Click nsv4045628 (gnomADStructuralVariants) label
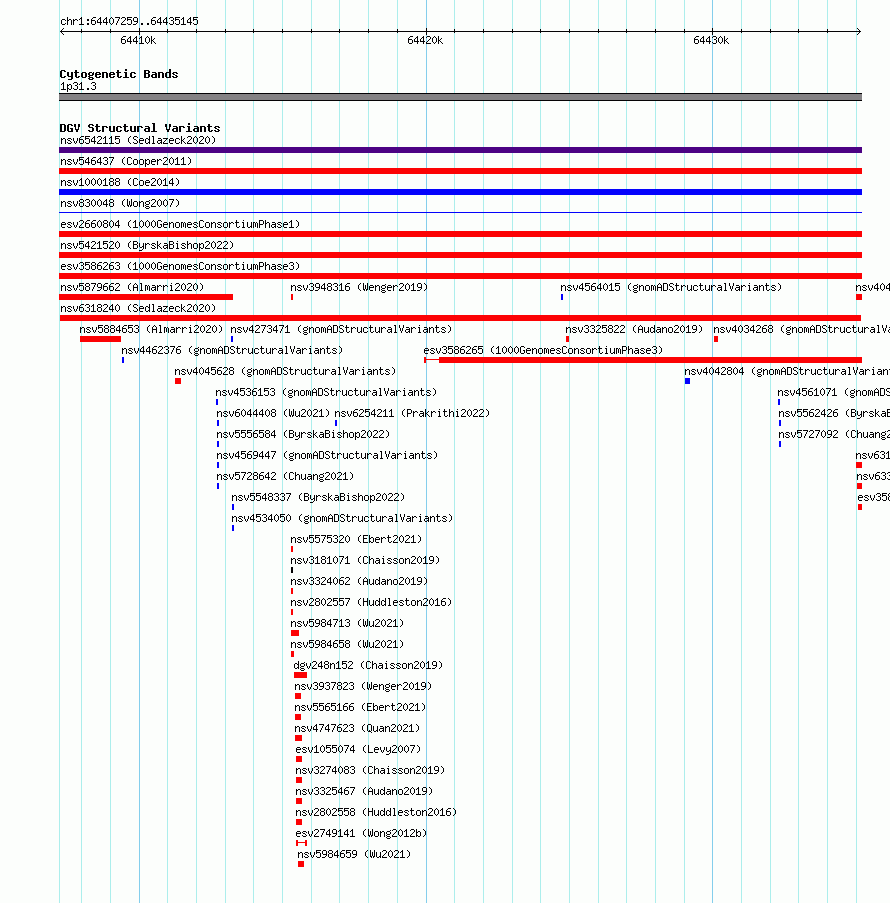The height and width of the screenshot is (903, 890). 285,371
